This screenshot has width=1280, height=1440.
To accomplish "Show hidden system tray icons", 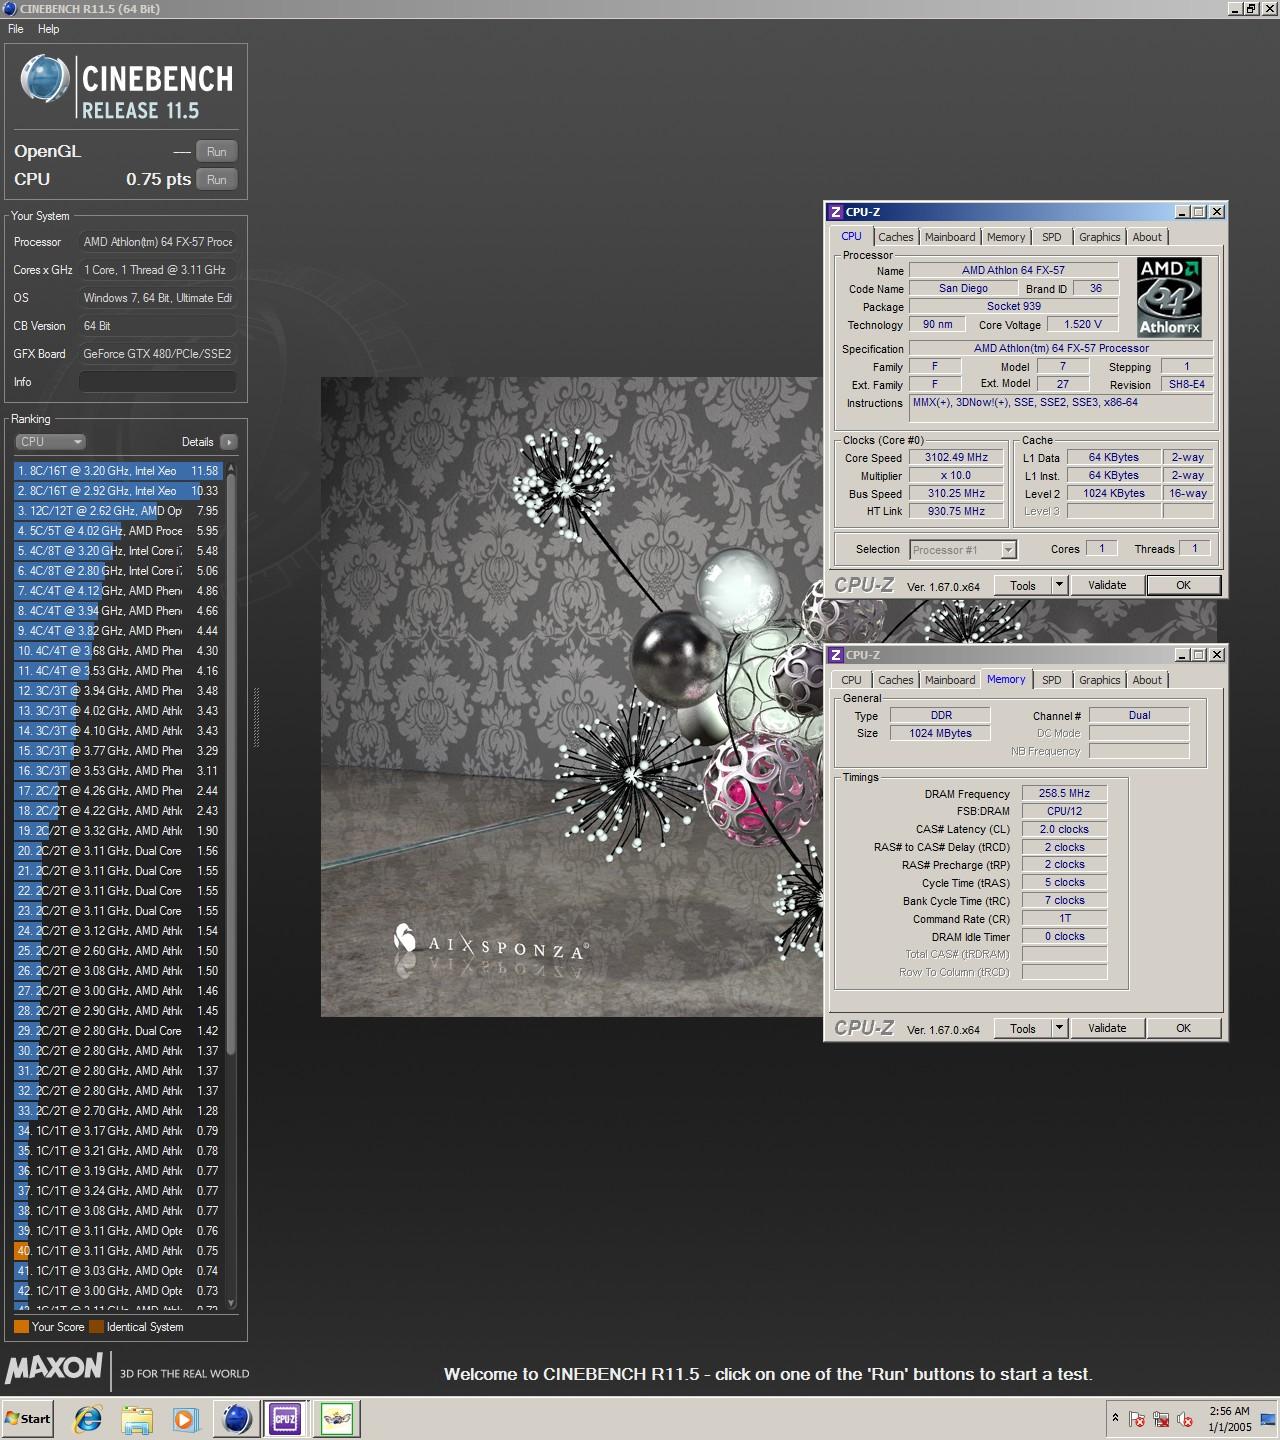I will (1115, 1418).
